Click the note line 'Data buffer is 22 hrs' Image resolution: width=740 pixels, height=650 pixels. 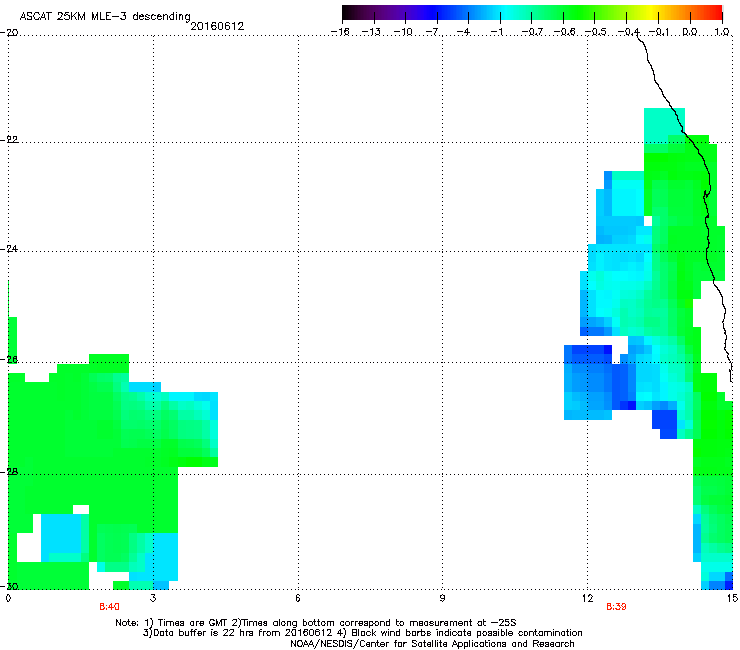[362, 633]
